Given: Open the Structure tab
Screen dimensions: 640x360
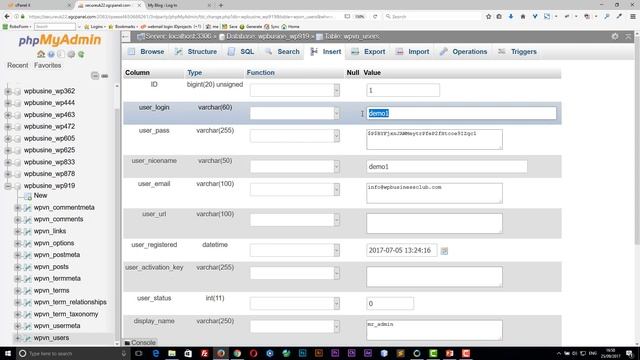Looking at the screenshot, I should click(x=196, y=52).
